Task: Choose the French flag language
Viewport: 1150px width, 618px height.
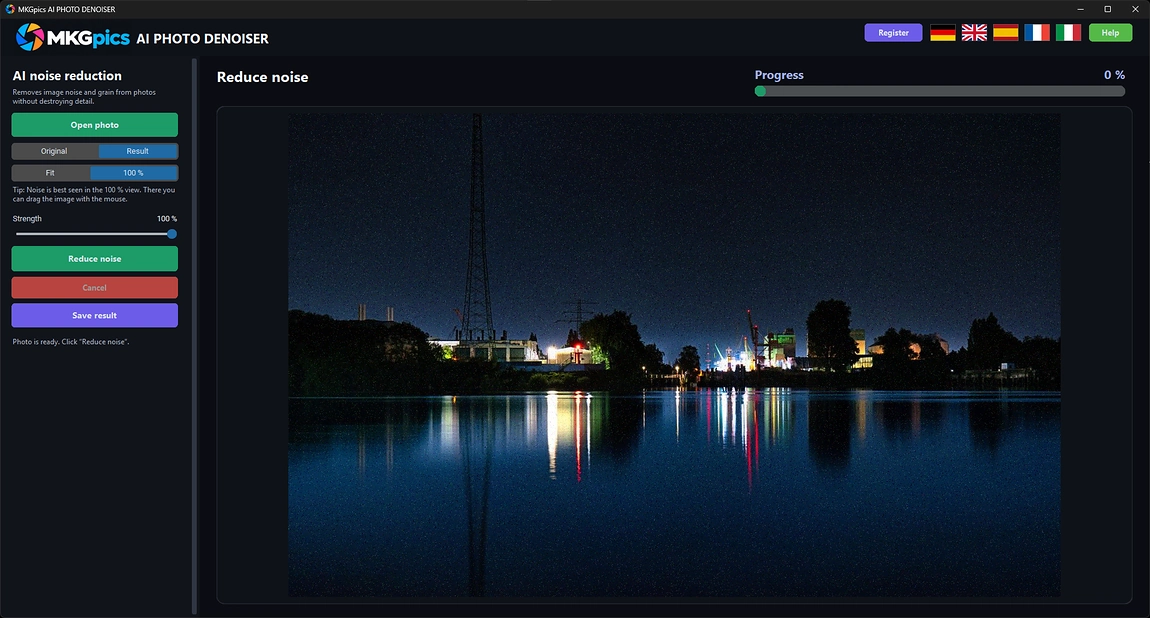Action: coord(1037,32)
